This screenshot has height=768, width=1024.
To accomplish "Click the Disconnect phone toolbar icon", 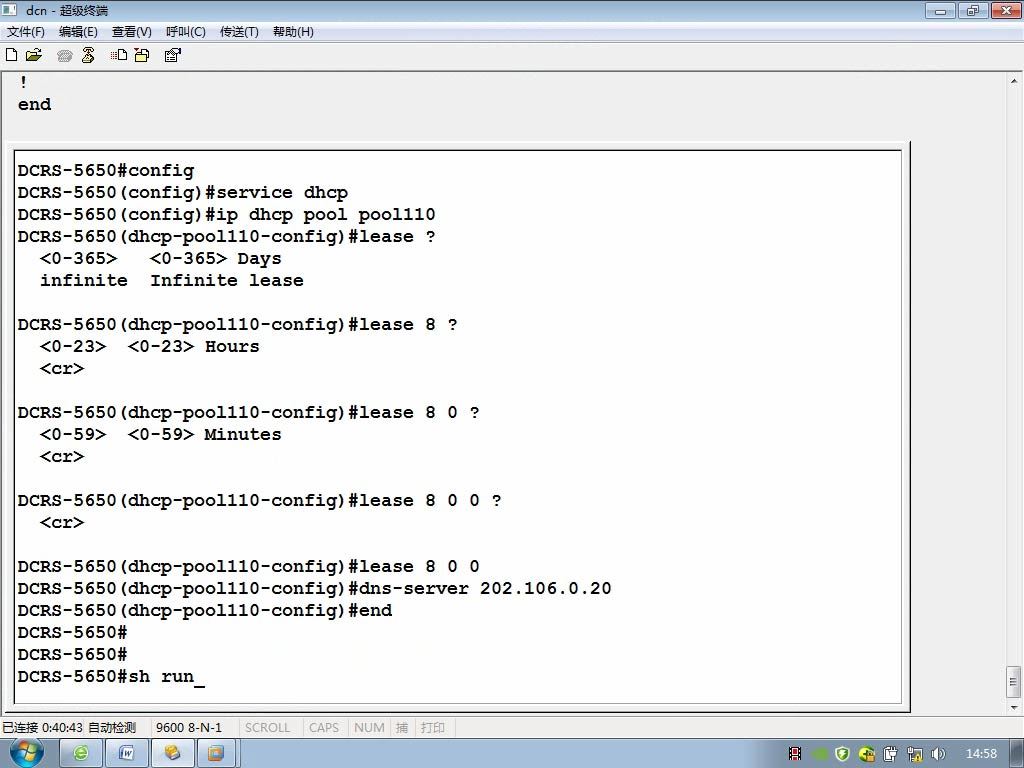I will coord(88,55).
